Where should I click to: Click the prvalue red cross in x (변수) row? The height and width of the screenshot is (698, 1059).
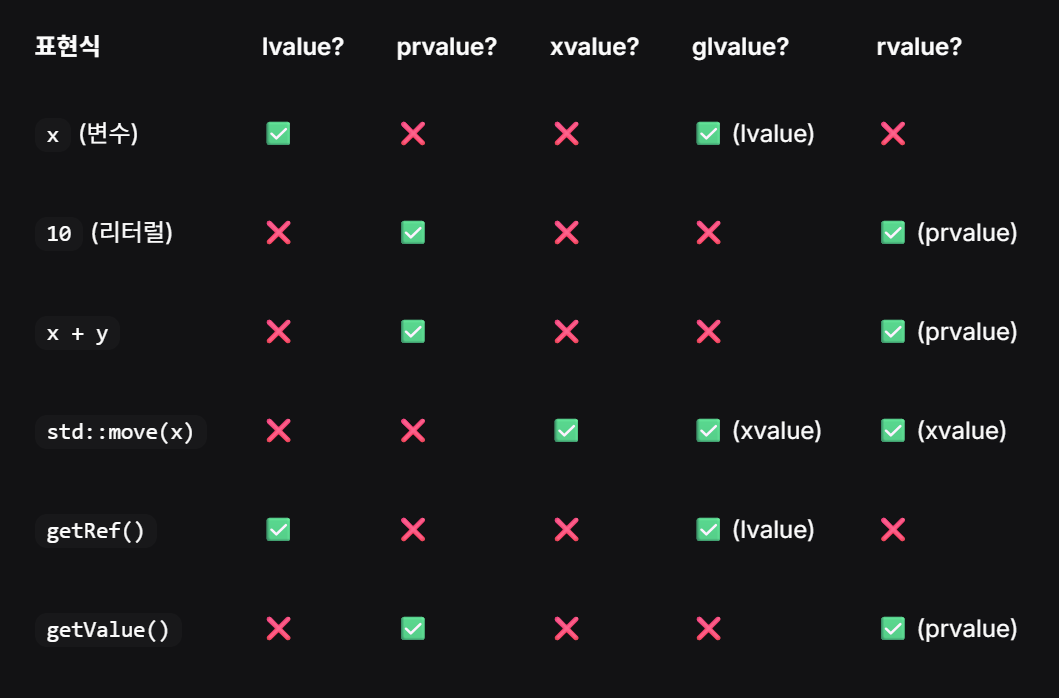[413, 134]
